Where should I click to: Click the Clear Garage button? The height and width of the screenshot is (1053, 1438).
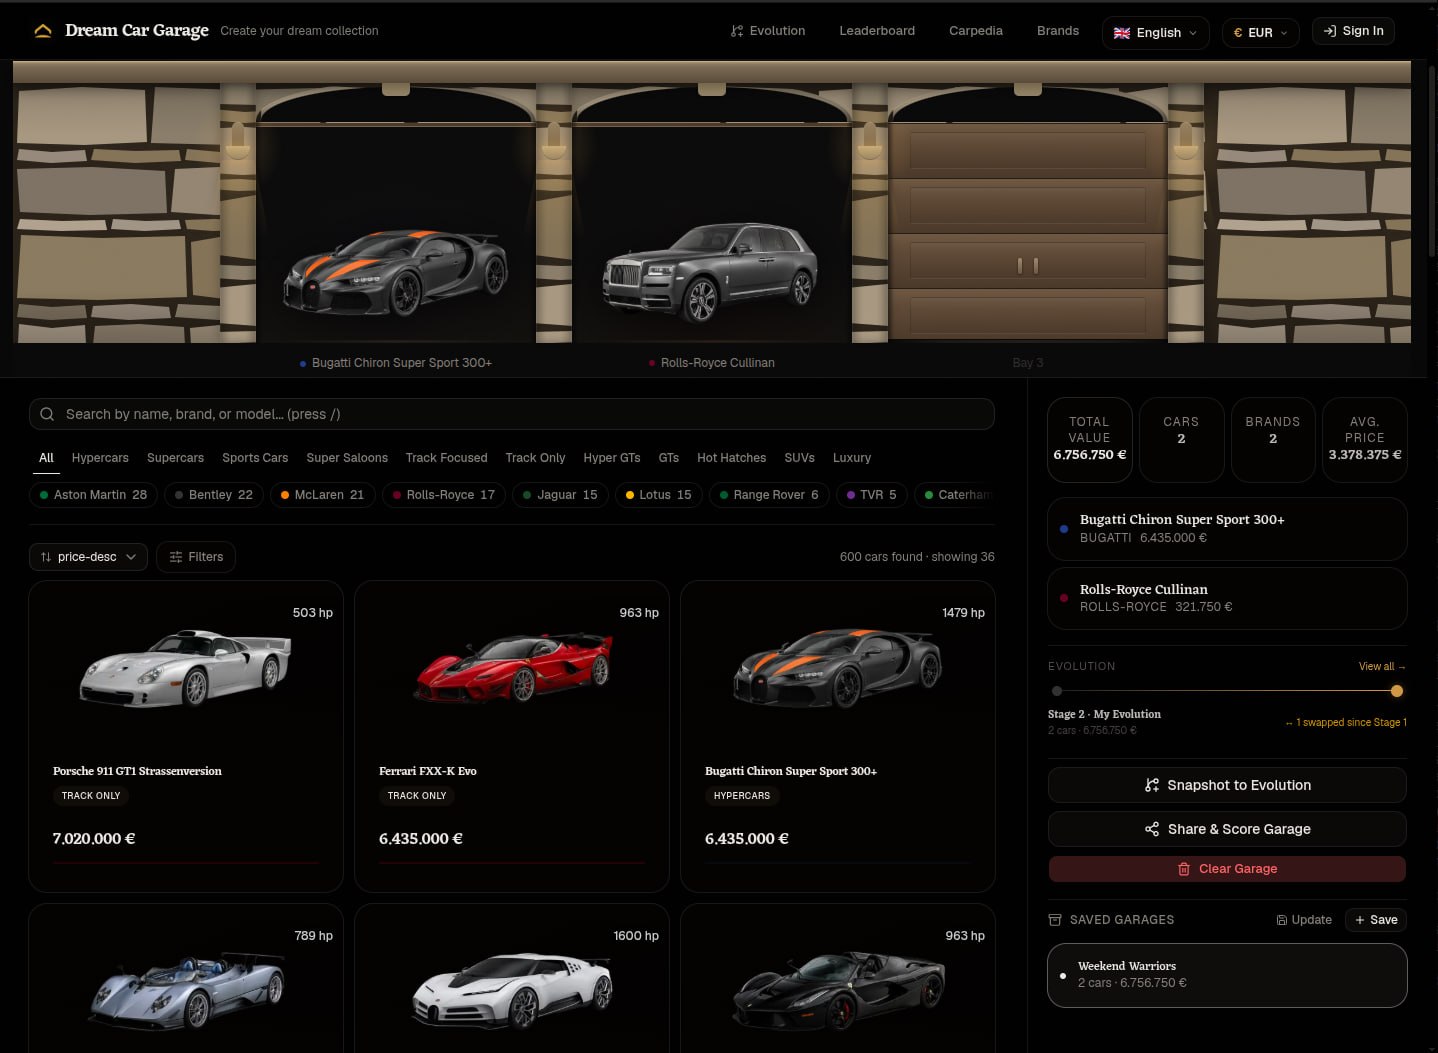pos(1227,869)
